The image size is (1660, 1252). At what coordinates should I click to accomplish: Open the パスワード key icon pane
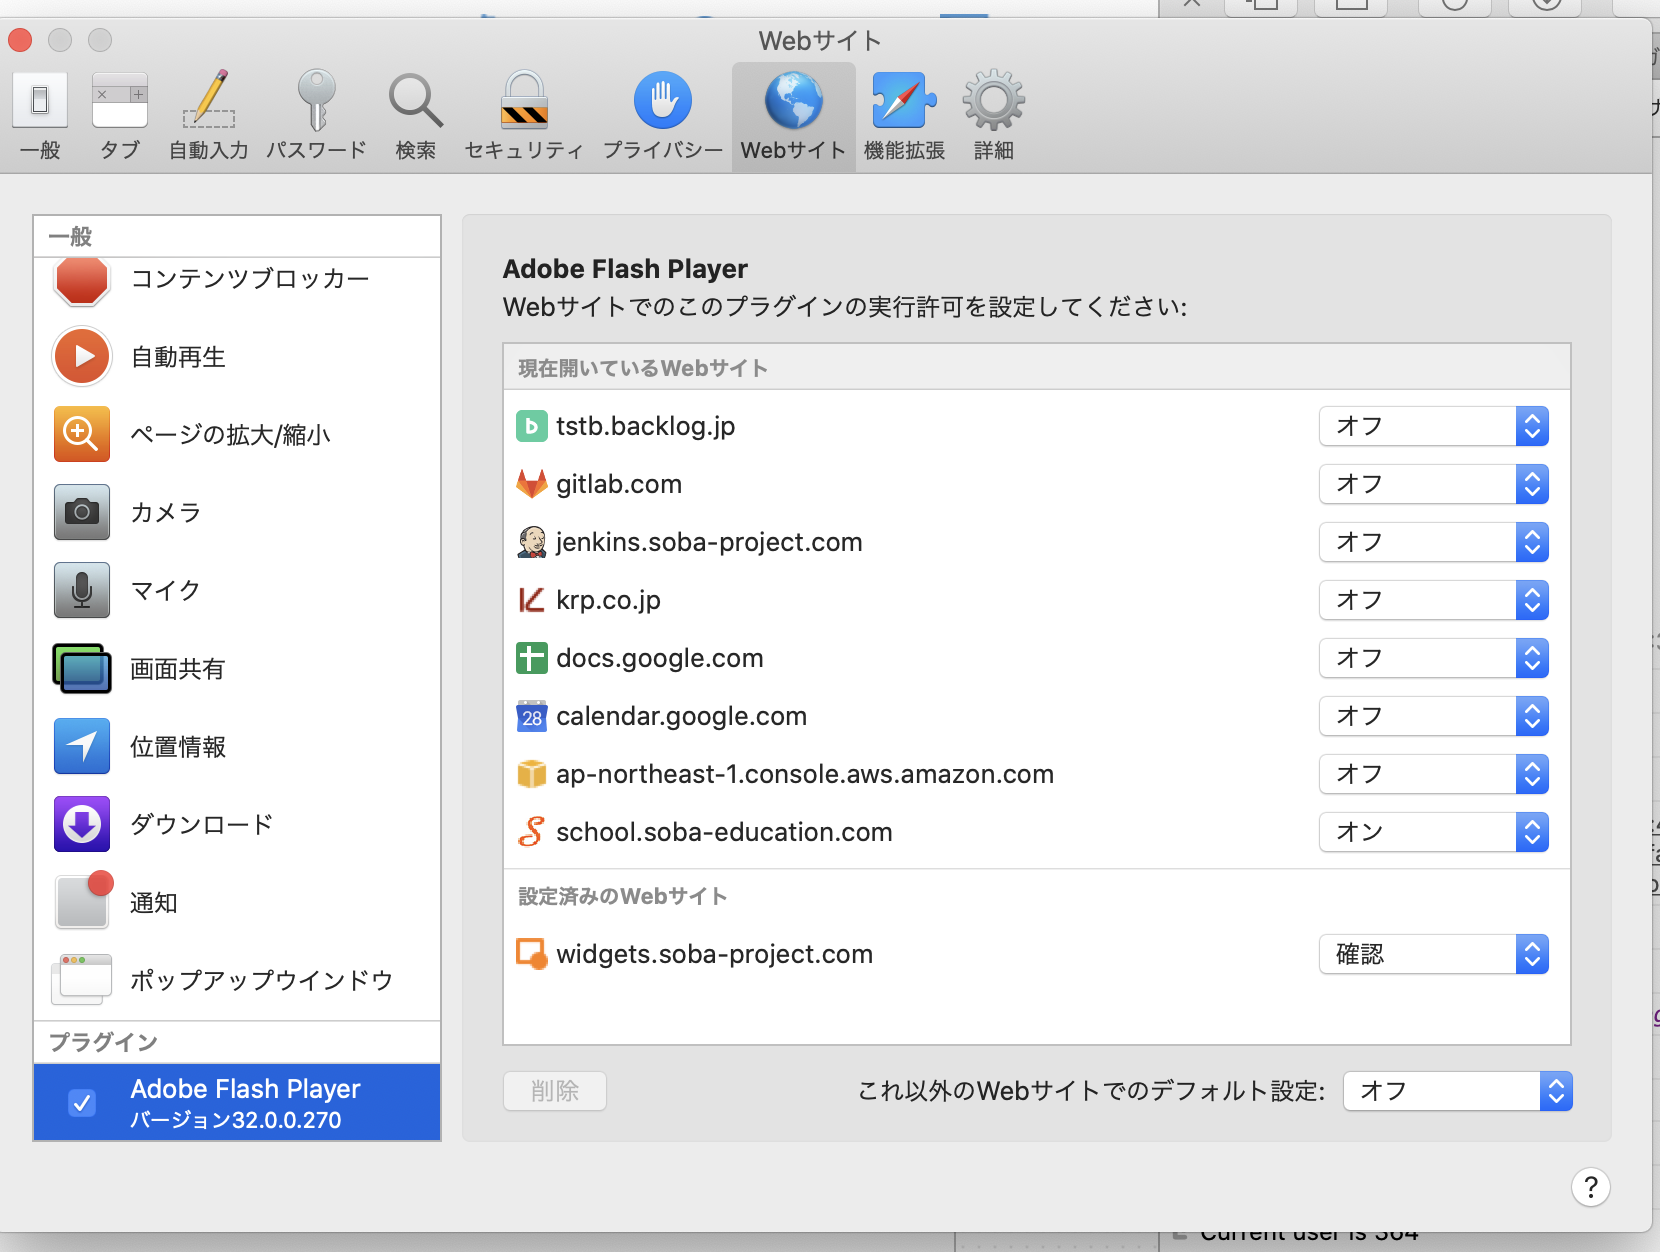coord(316,117)
